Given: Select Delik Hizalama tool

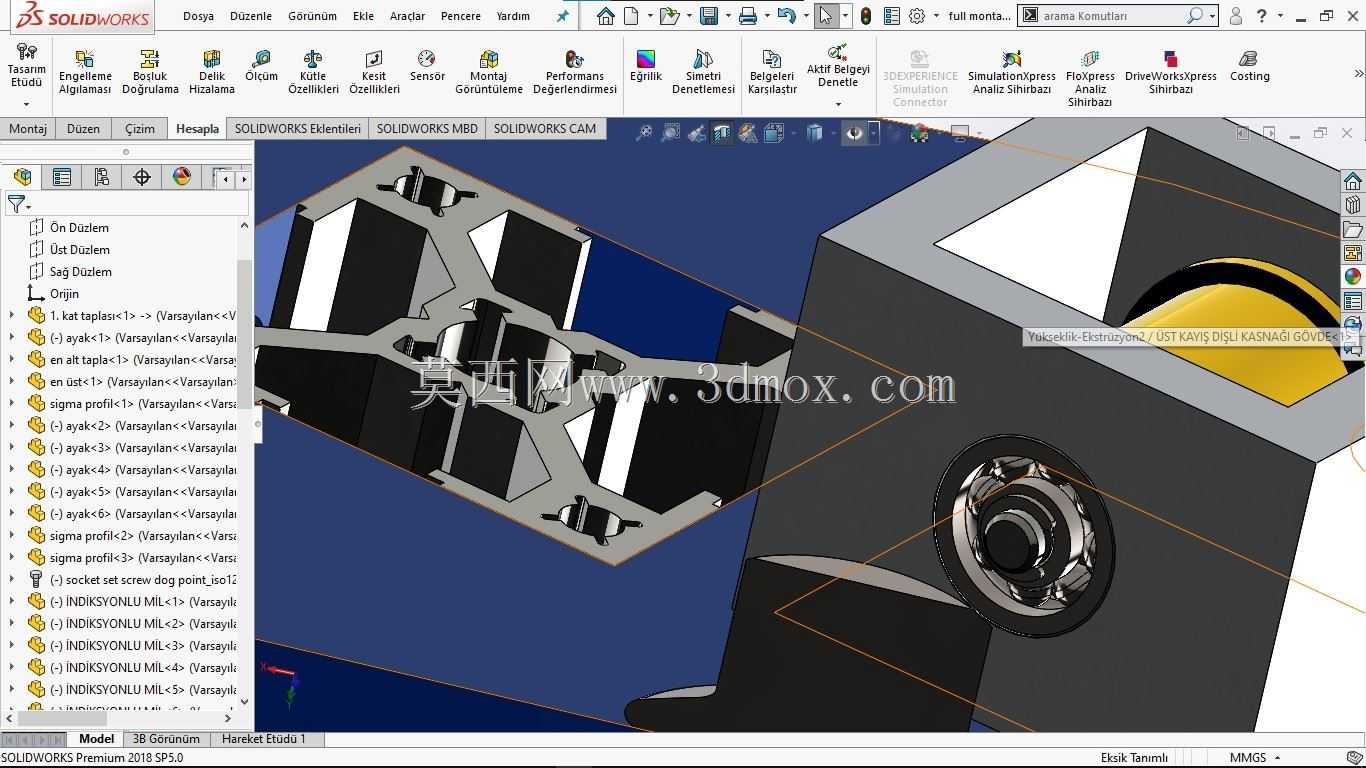Looking at the screenshot, I should coord(212,72).
